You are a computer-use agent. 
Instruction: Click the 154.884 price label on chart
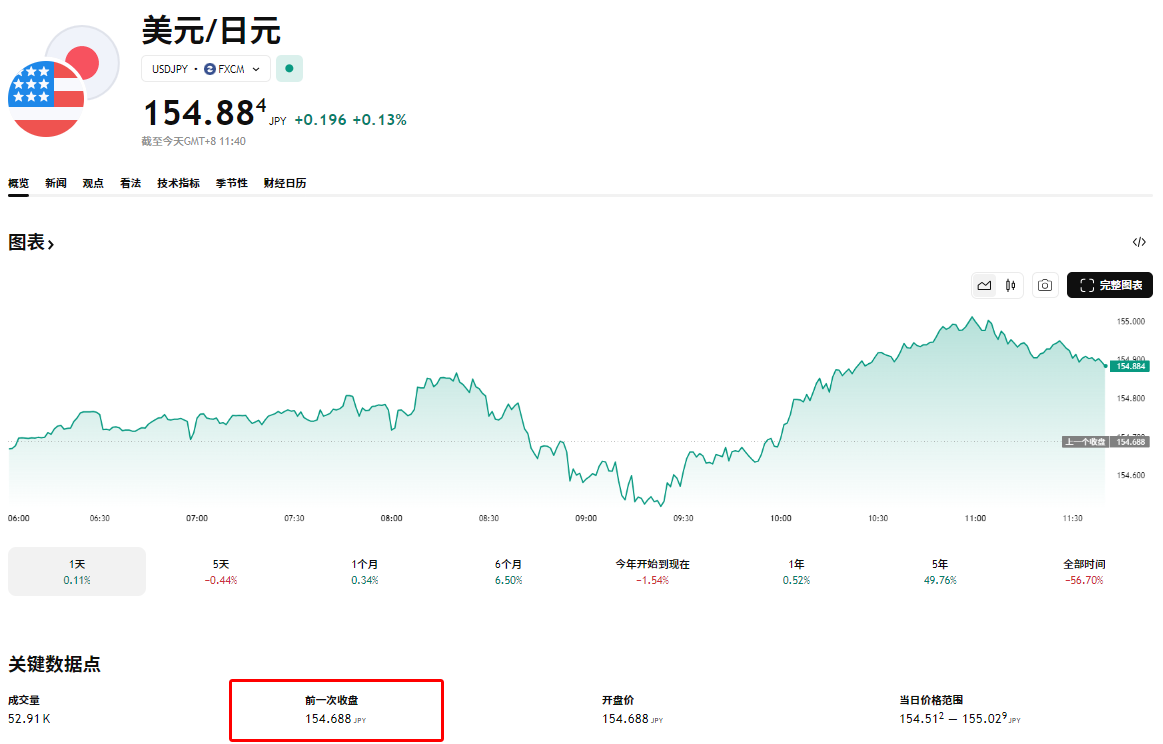pos(1131,366)
